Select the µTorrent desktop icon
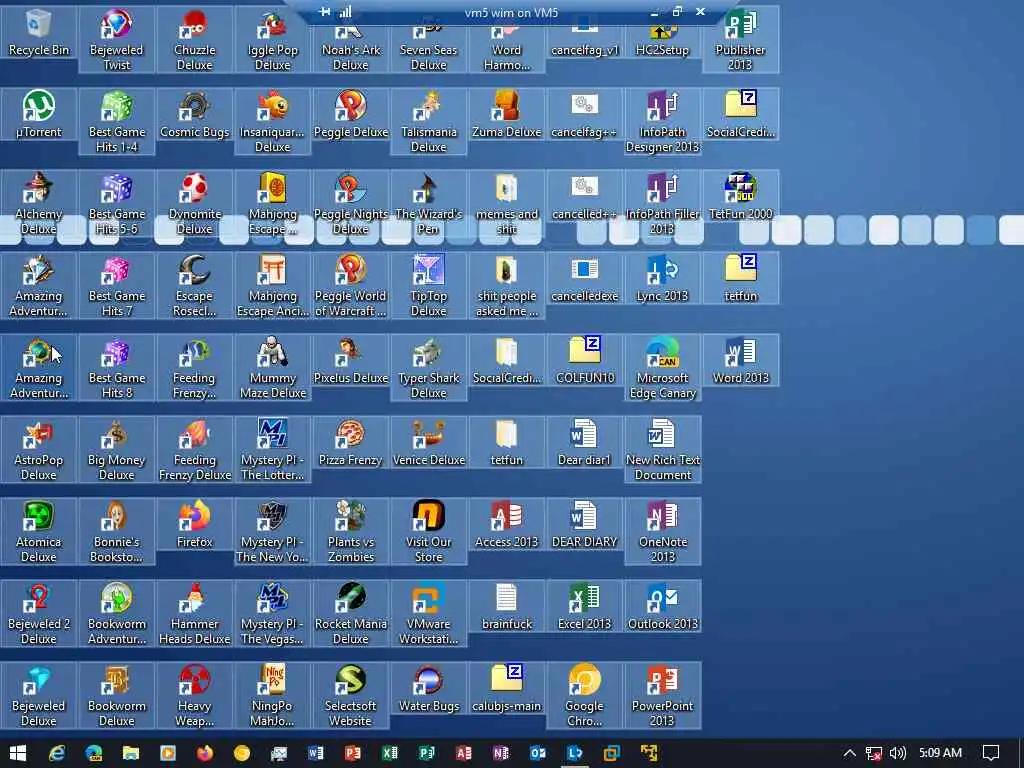Viewport: 1024px width, 768px height. coord(39,114)
